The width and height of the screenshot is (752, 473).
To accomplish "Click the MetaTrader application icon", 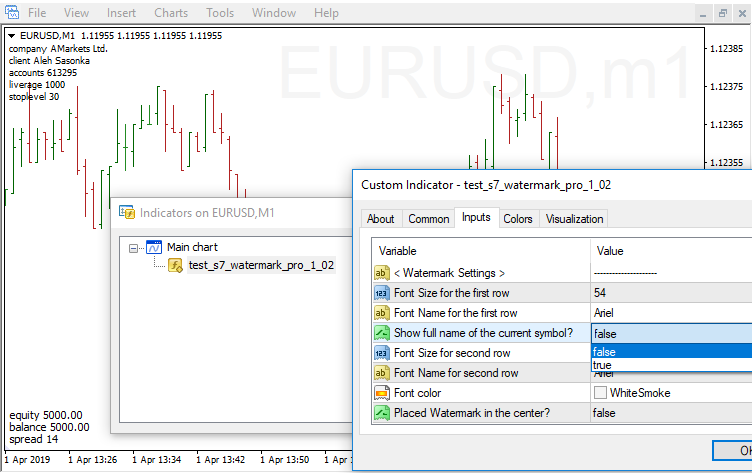I will pyautogui.click(x=12, y=12).
